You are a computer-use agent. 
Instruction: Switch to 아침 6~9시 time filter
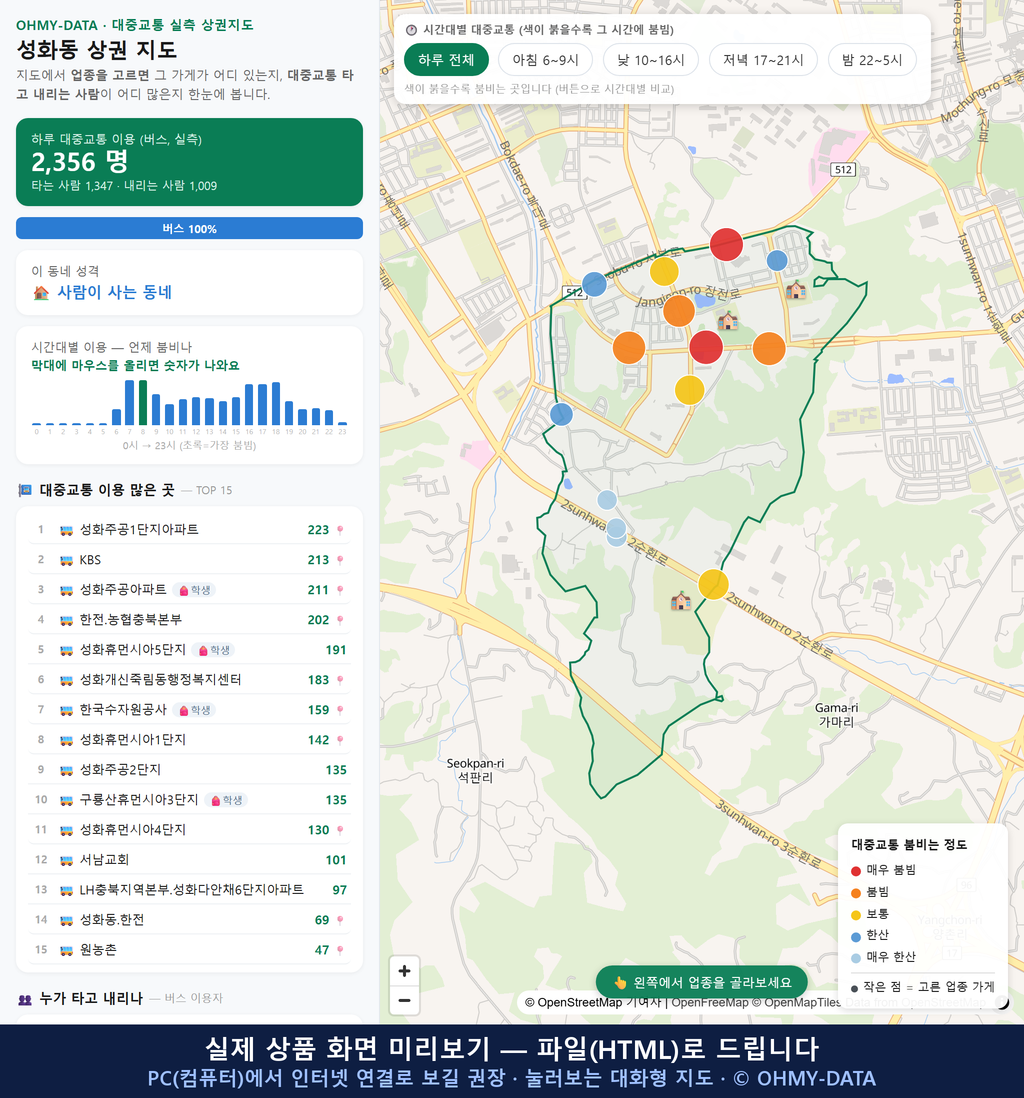click(546, 60)
